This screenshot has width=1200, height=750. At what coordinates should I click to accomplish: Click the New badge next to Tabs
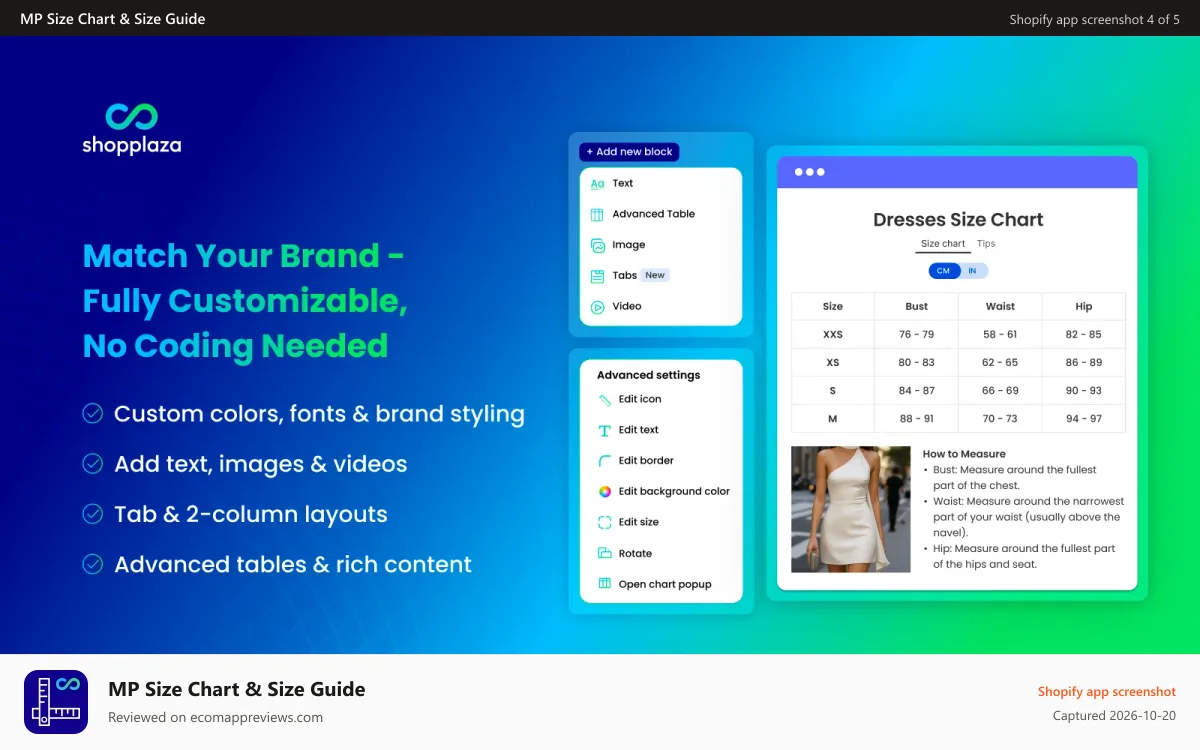click(x=655, y=275)
